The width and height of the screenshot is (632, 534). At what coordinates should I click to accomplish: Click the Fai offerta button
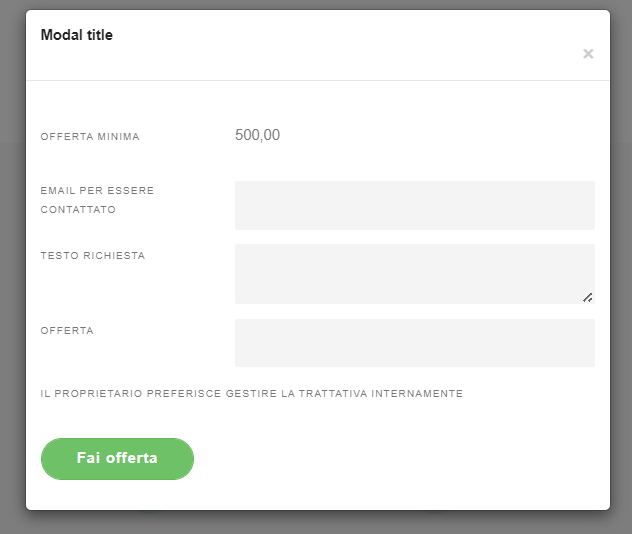(117, 459)
